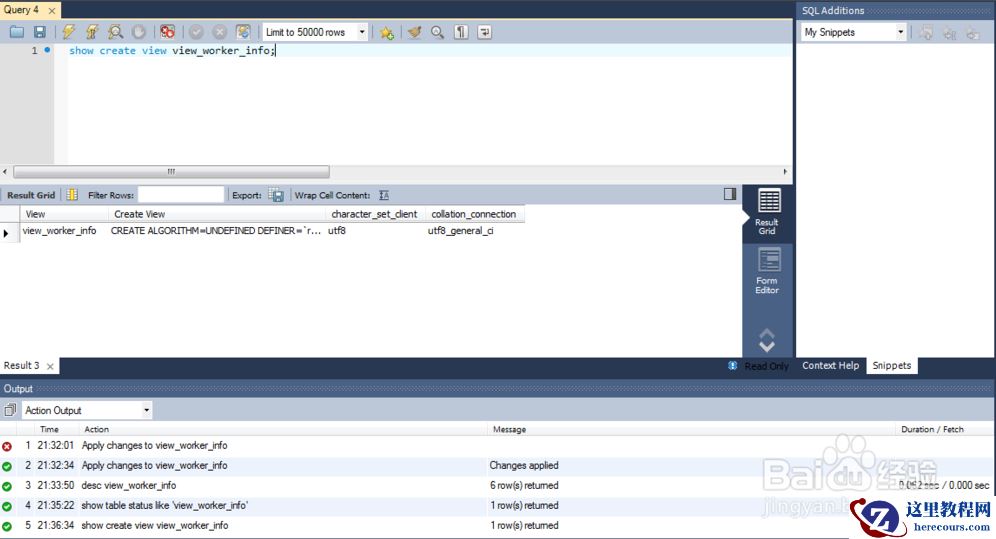Export the recordset to external file
Image resolution: width=996 pixels, height=539 pixels.
(276, 195)
